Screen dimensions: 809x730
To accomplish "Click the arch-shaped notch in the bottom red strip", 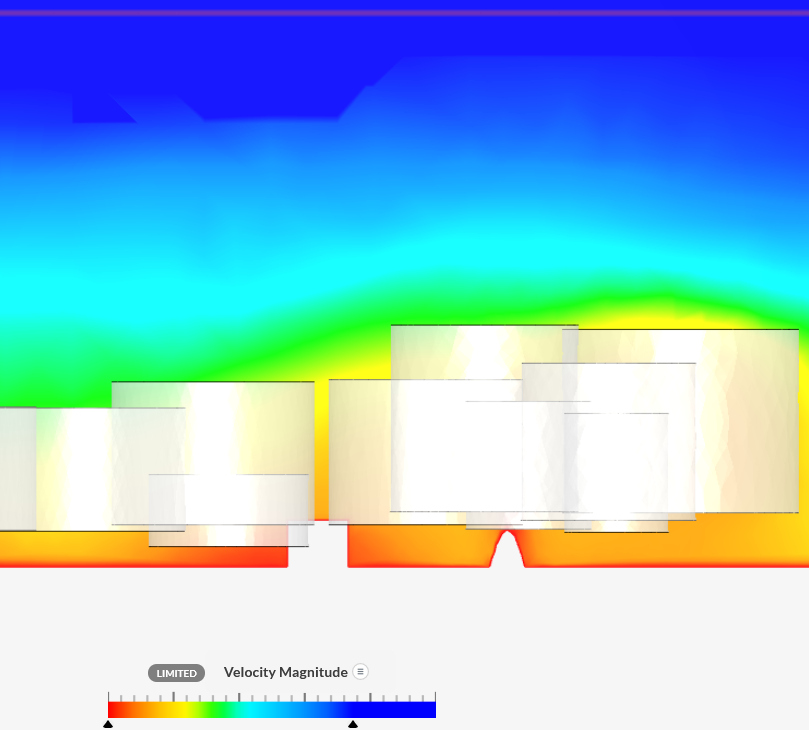I will (x=508, y=552).
